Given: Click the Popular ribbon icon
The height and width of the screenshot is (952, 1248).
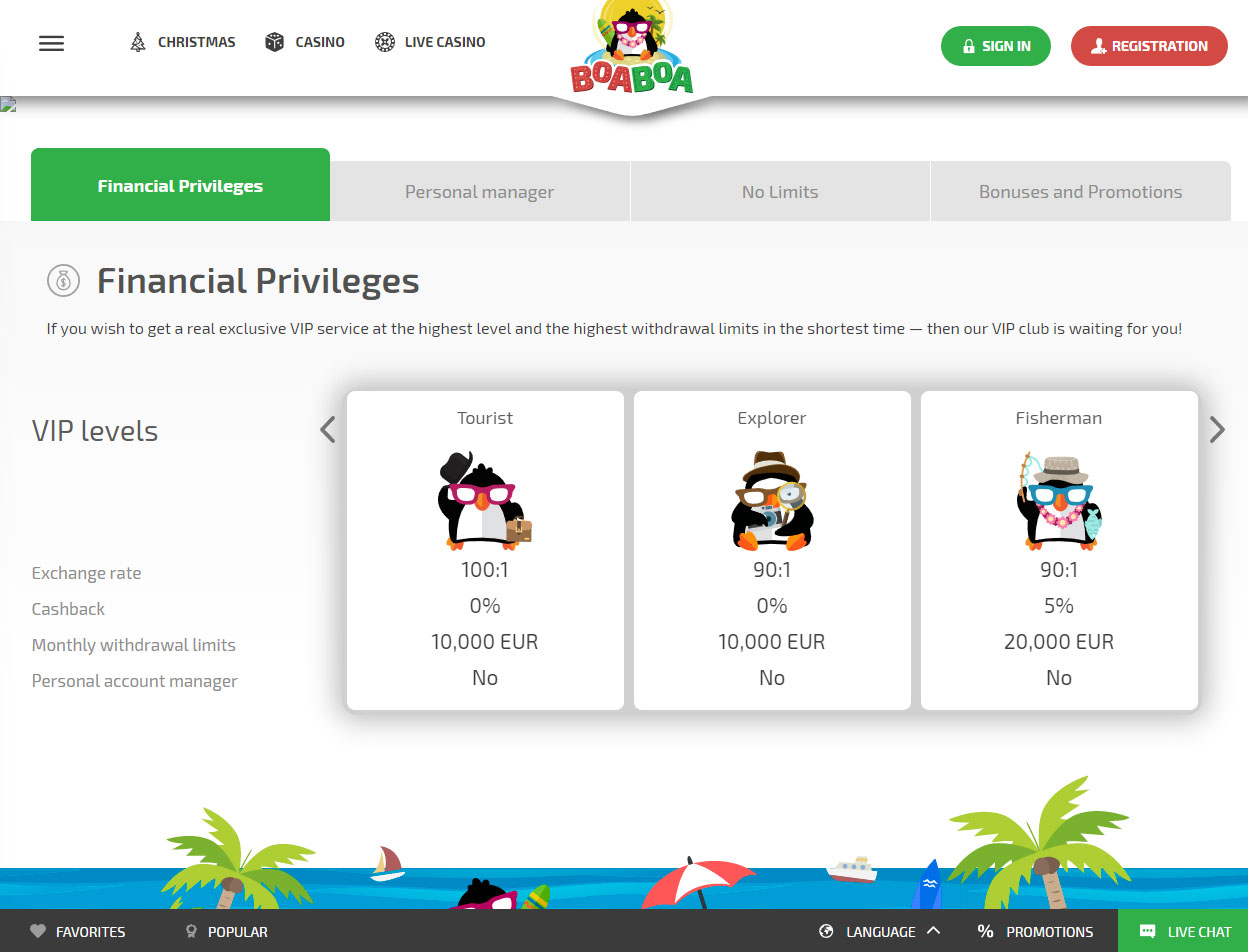Looking at the screenshot, I should pos(191,931).
